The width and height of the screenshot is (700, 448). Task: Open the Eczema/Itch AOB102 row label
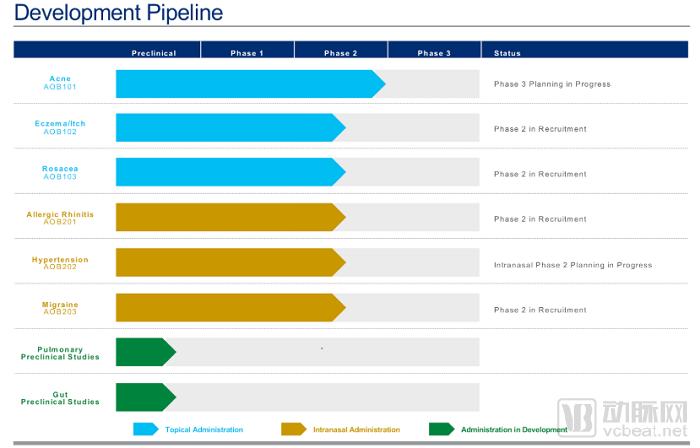60,128
